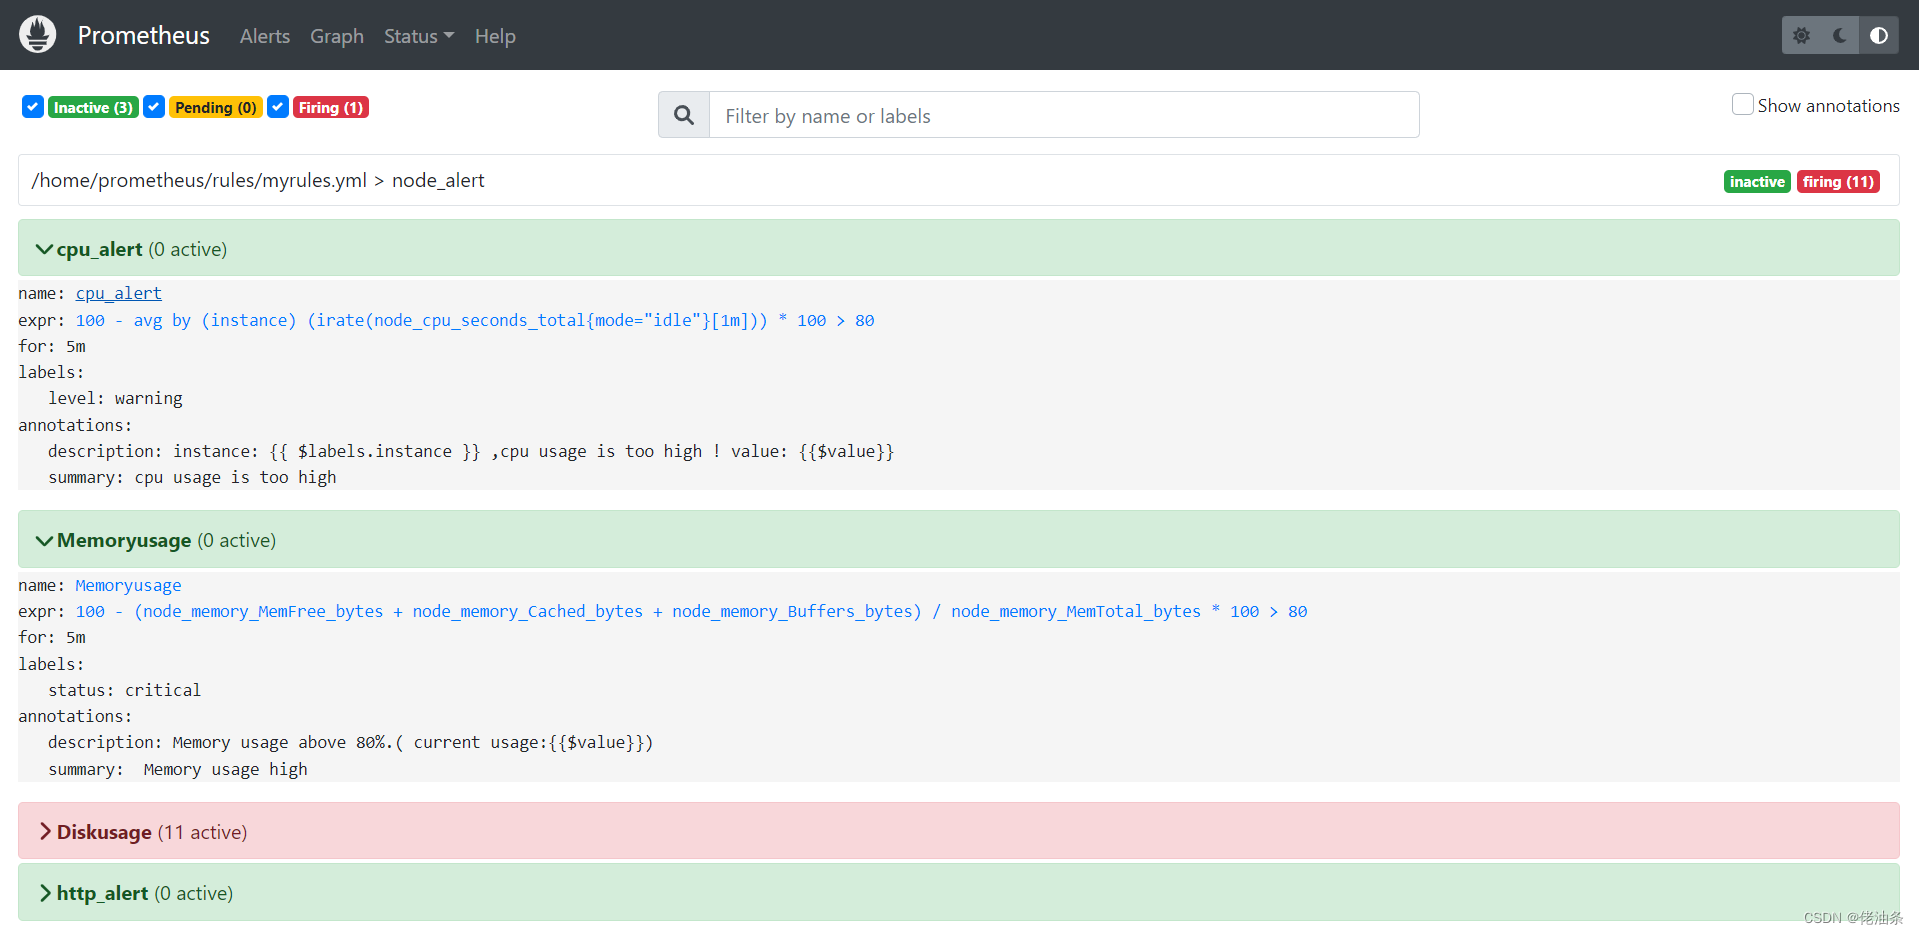Uncheck the Firing (1) checkbox
Viewport: 1919px width, 934px height.
(x=278, y=107)
